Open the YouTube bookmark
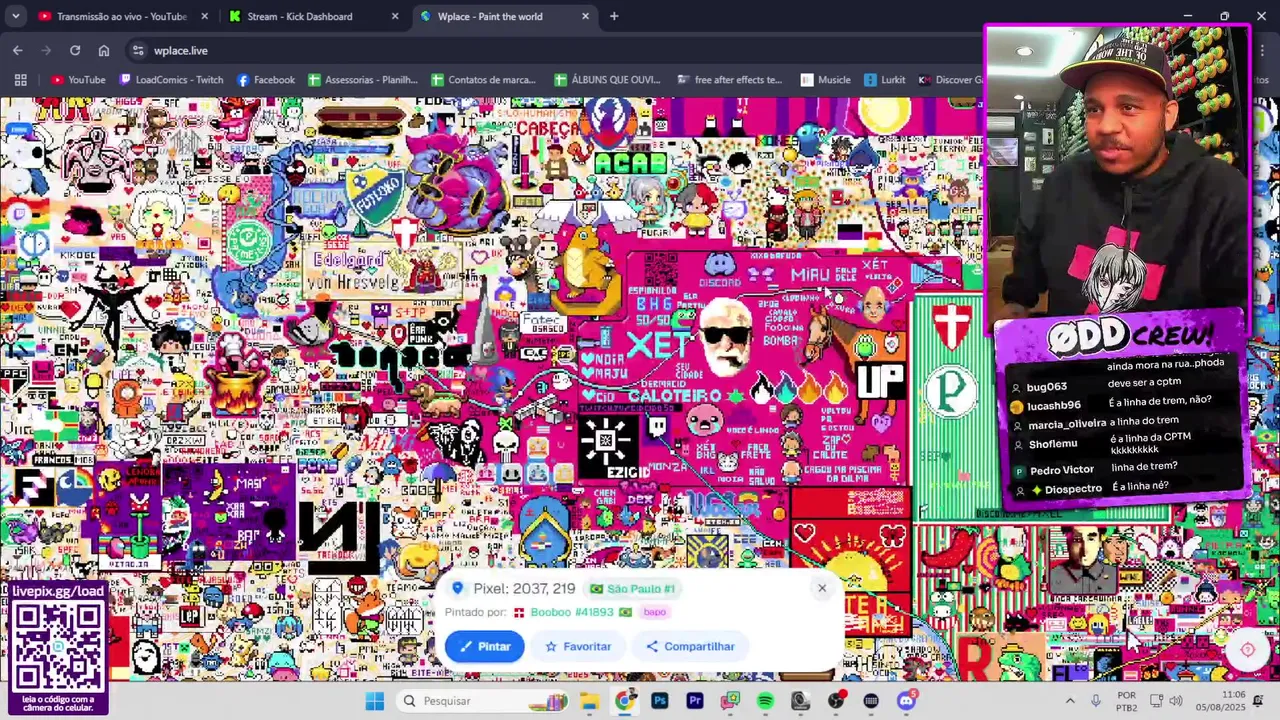Screen dimensions: 1280x720 point(78,80)
